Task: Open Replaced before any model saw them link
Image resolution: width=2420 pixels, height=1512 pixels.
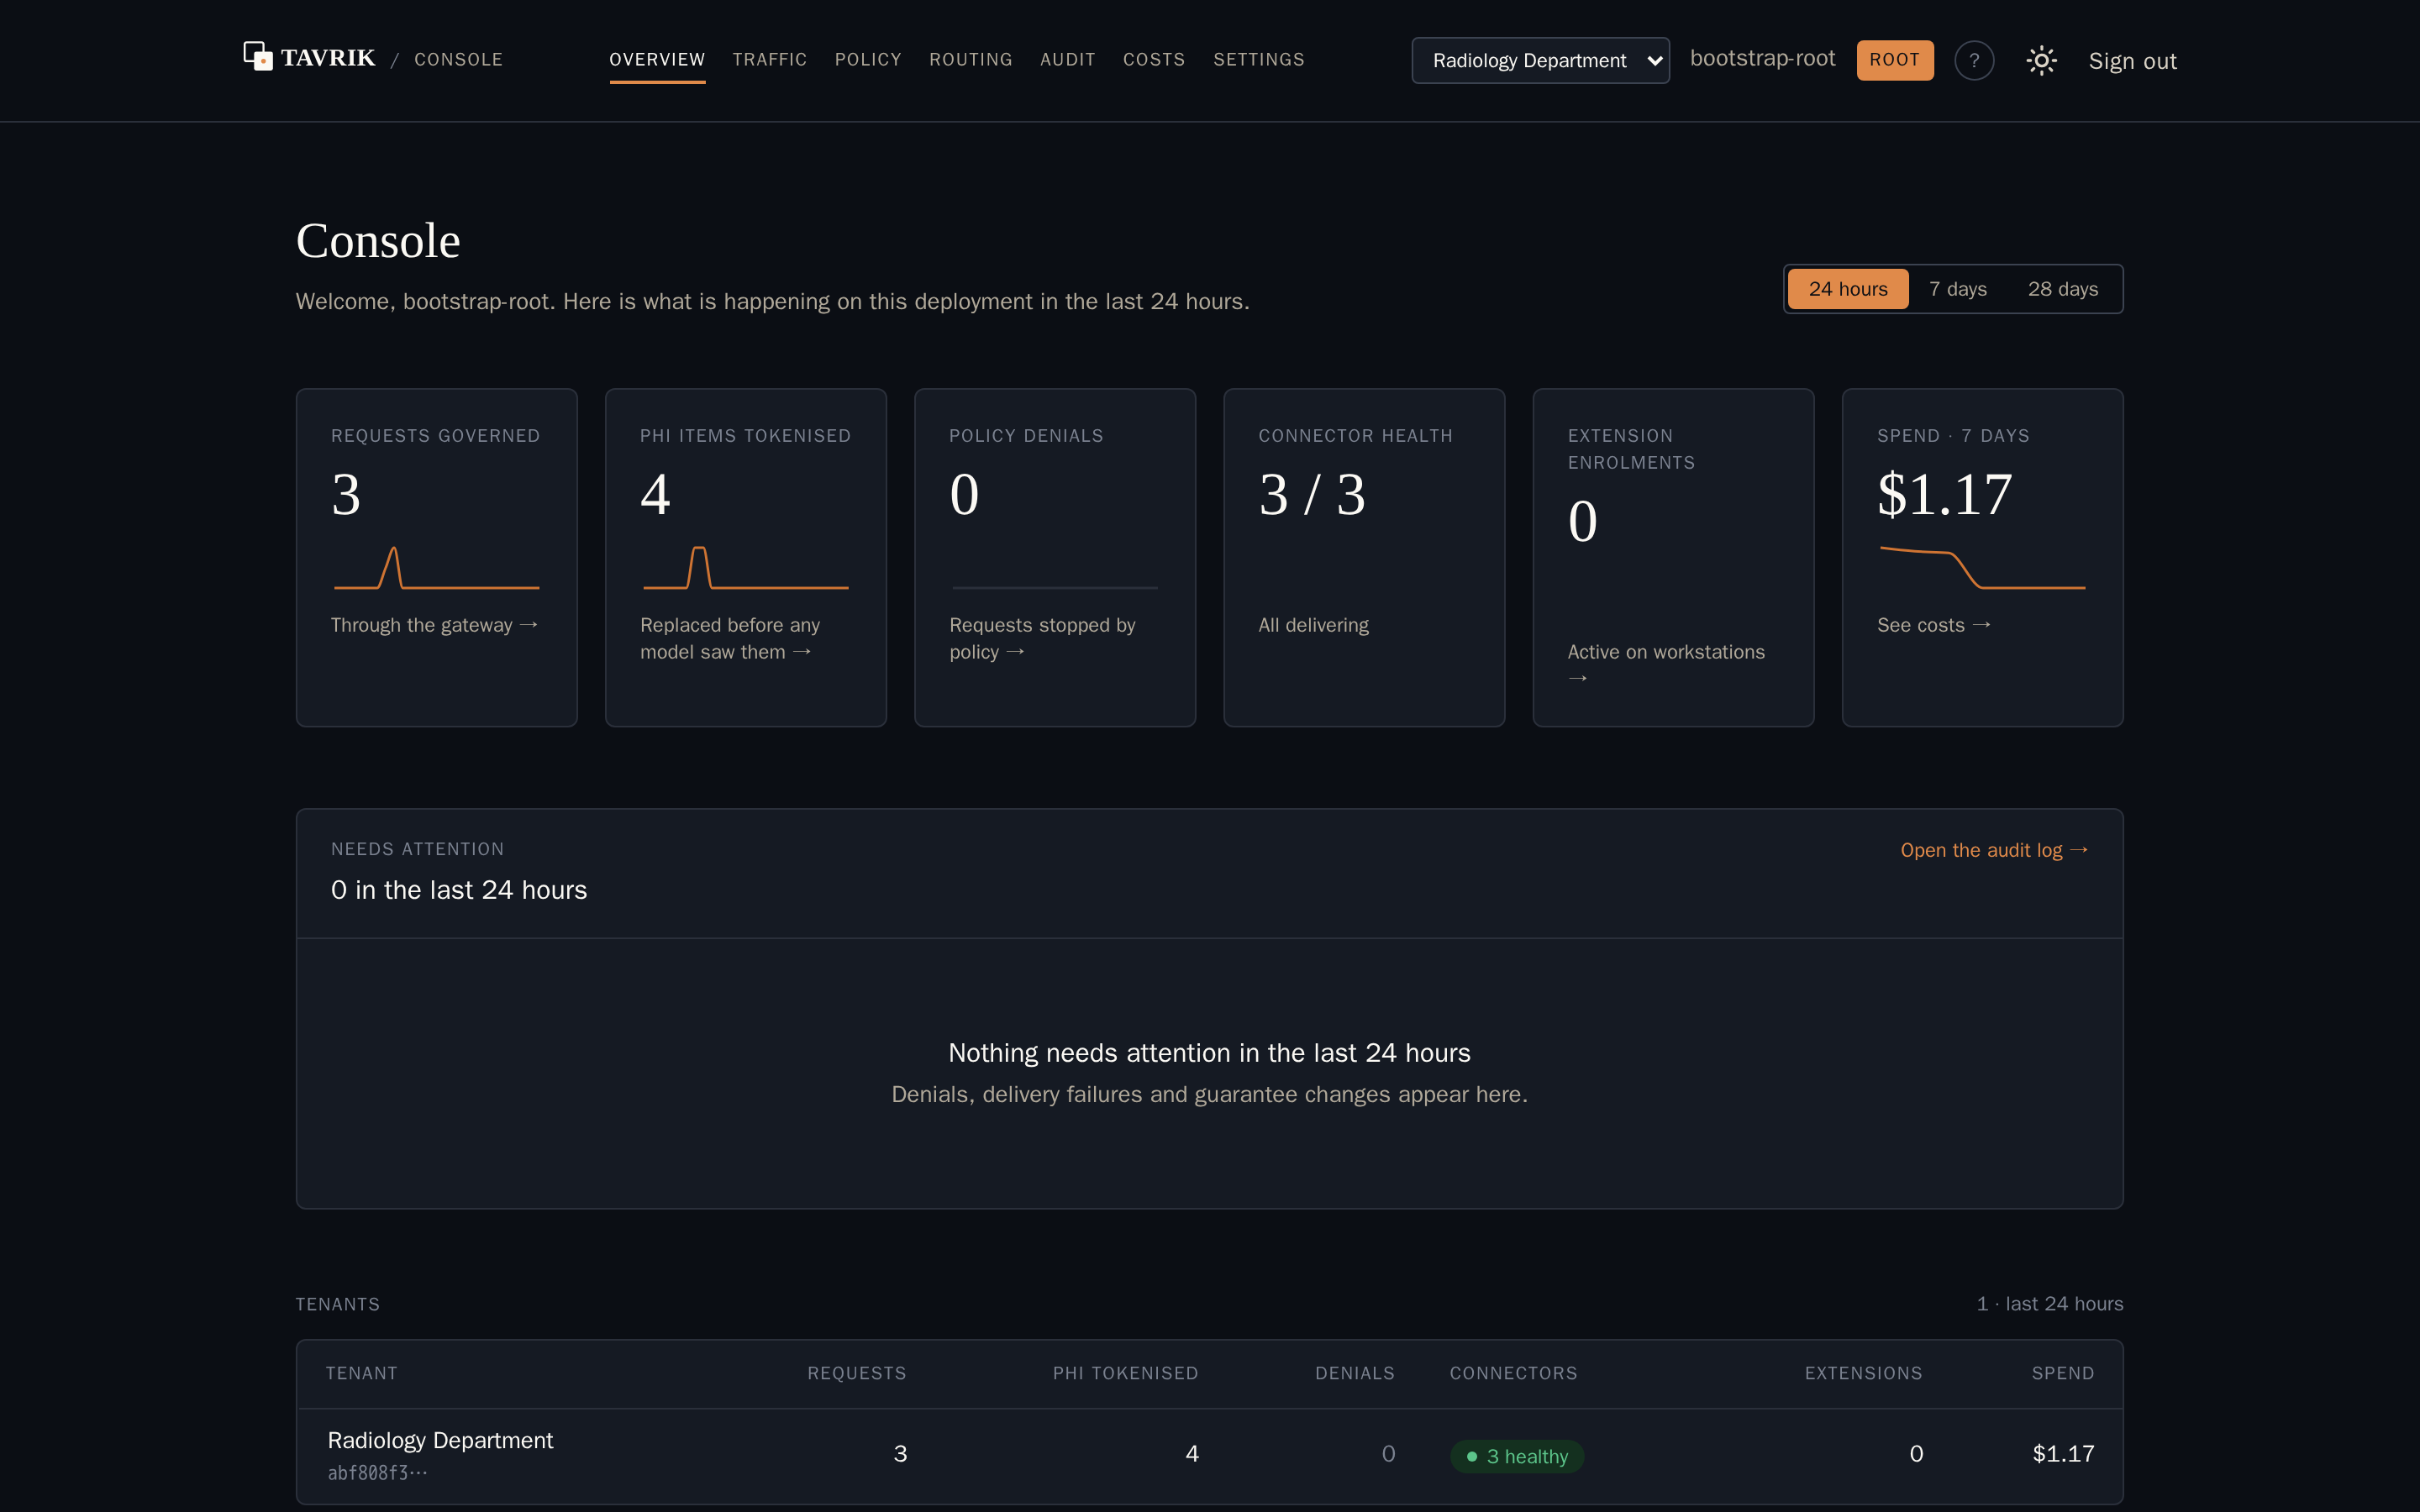Action: [730, 638]
